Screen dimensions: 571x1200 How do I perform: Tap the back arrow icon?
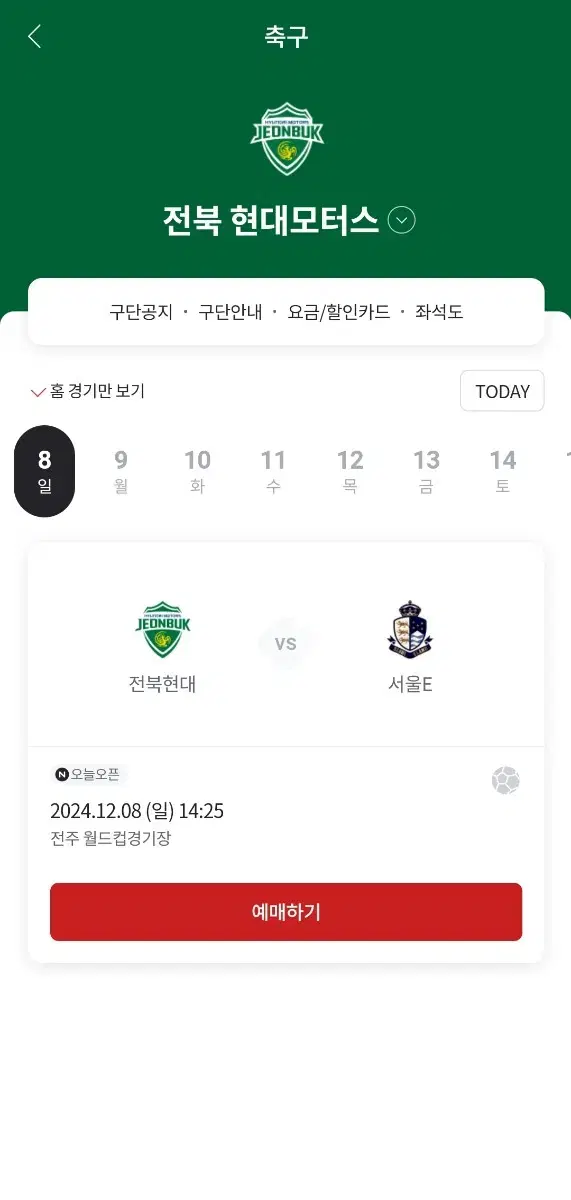[34, 37]
